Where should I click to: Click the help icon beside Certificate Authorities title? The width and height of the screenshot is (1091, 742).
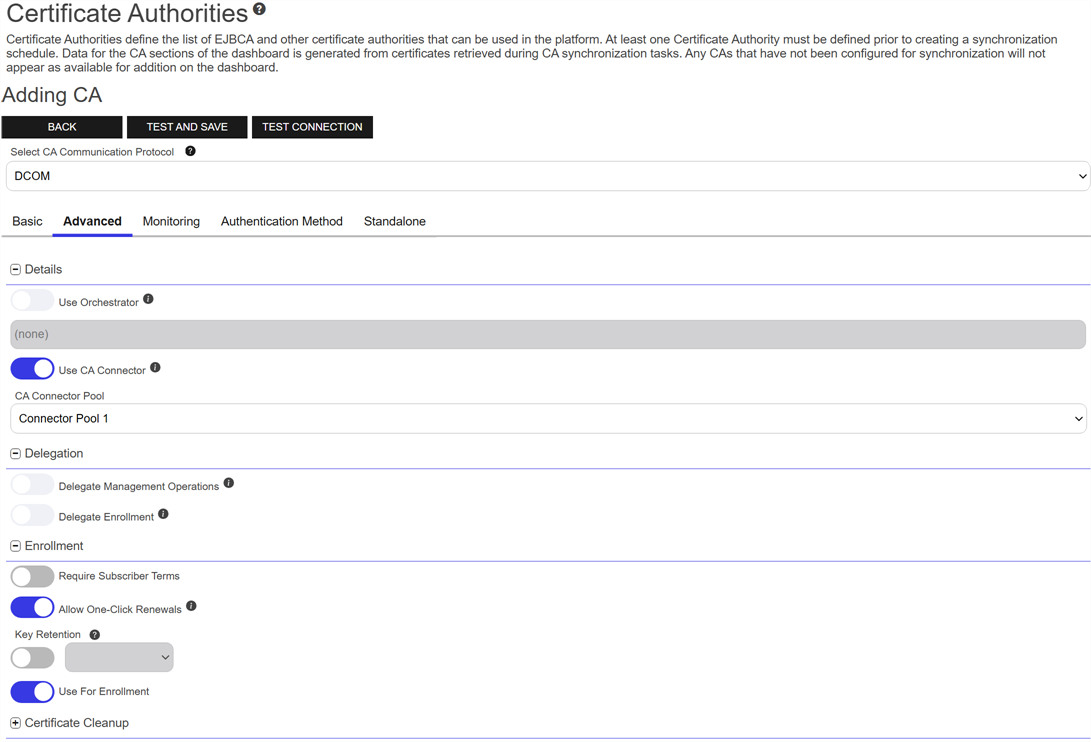point(259,9)
